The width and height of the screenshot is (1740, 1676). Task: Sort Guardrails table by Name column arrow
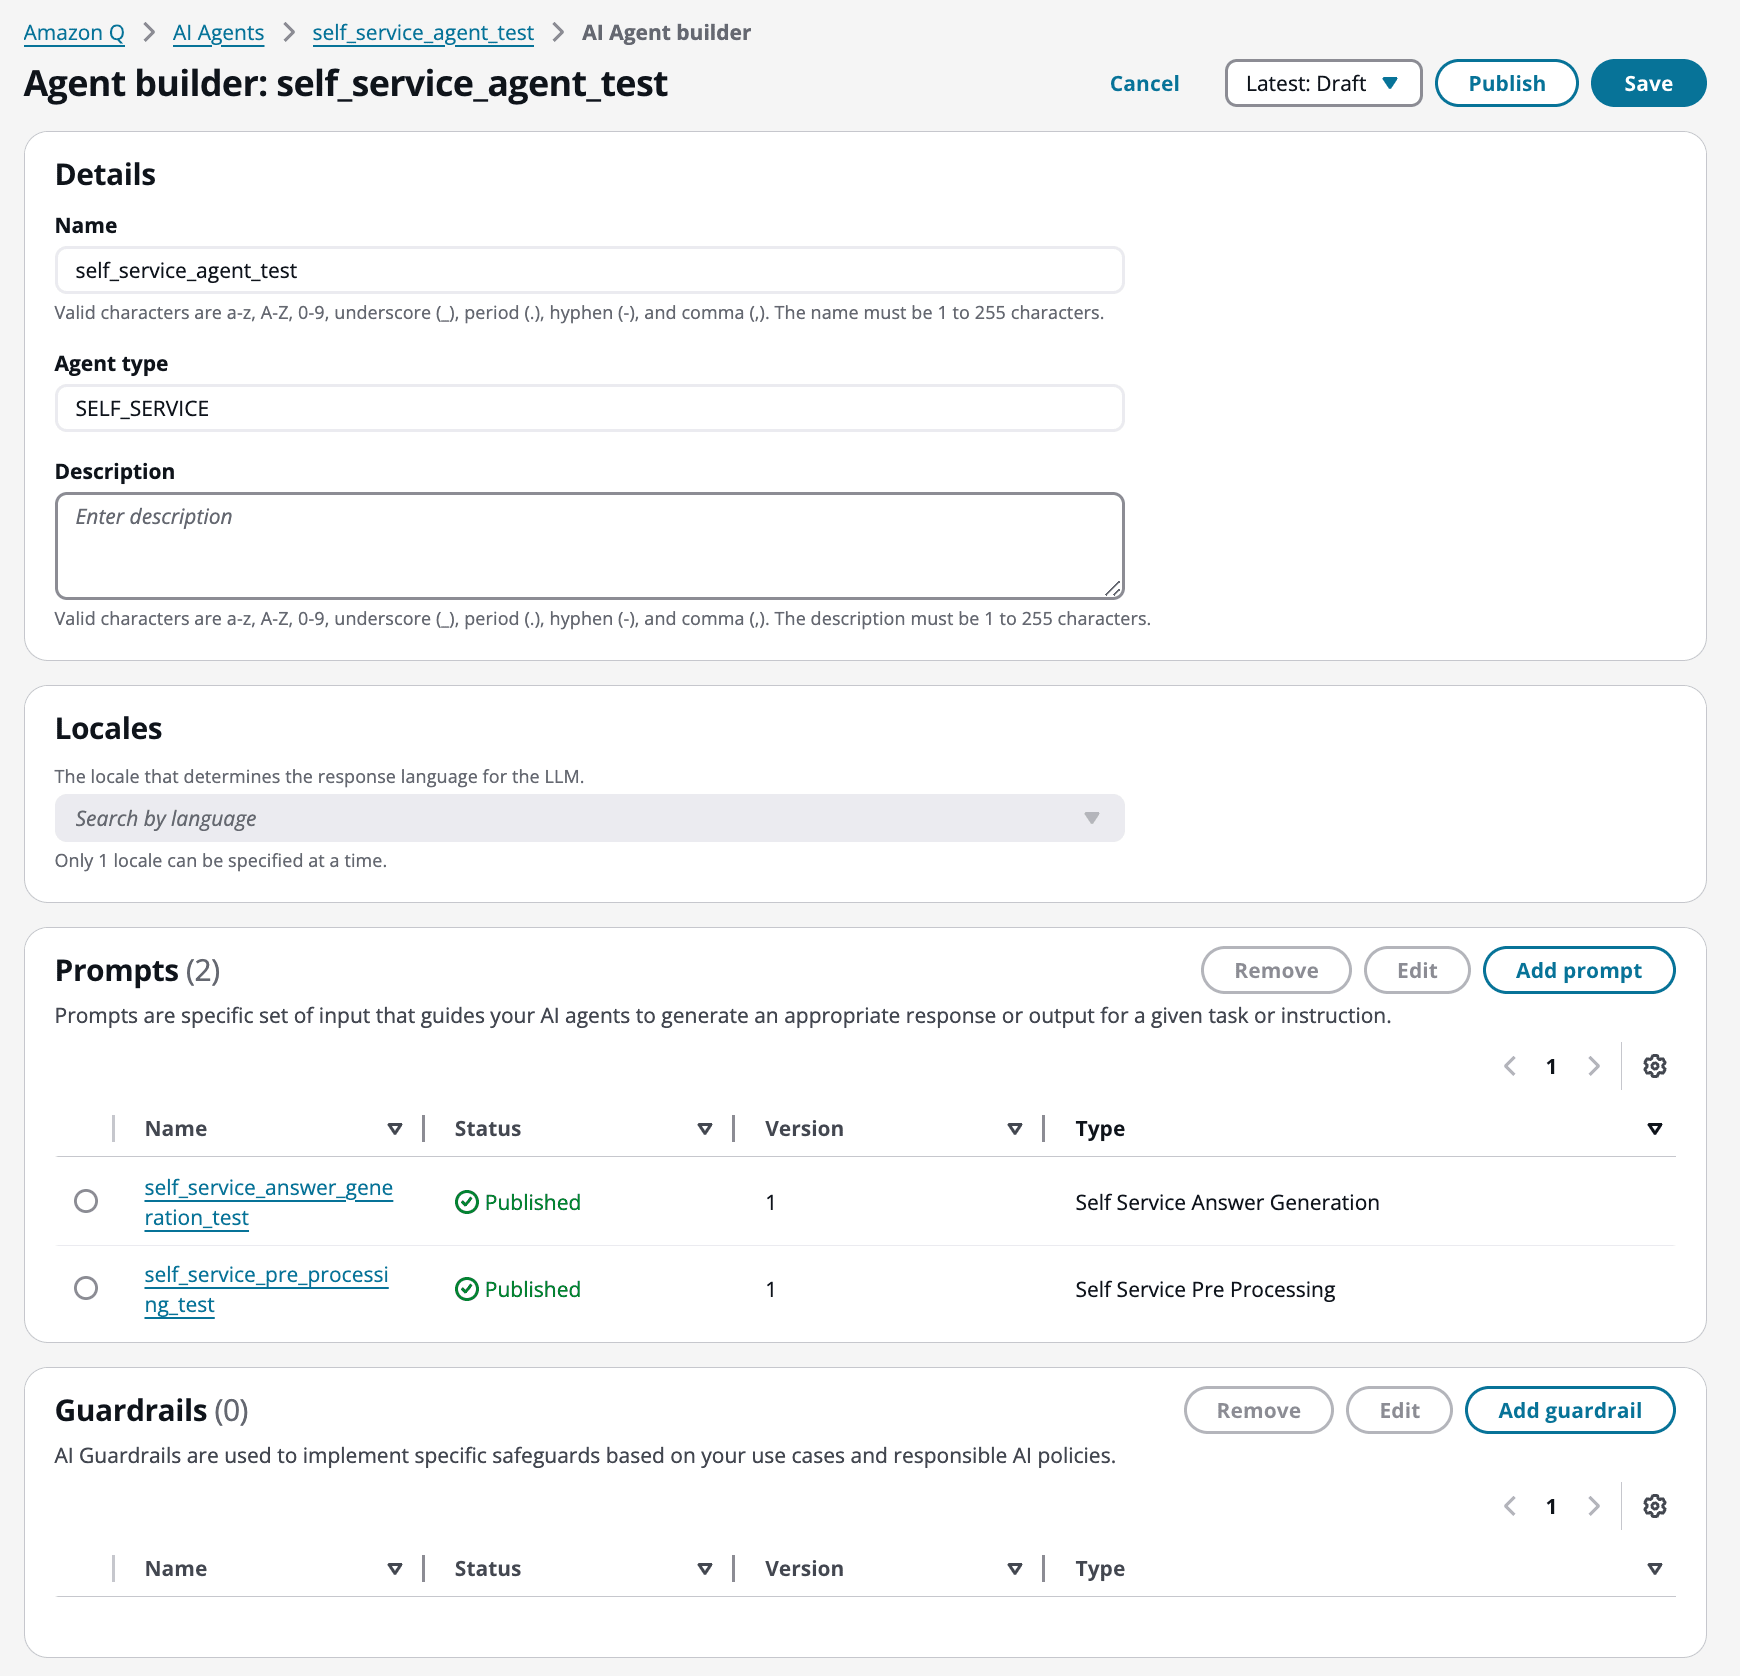pos(395,1569)
